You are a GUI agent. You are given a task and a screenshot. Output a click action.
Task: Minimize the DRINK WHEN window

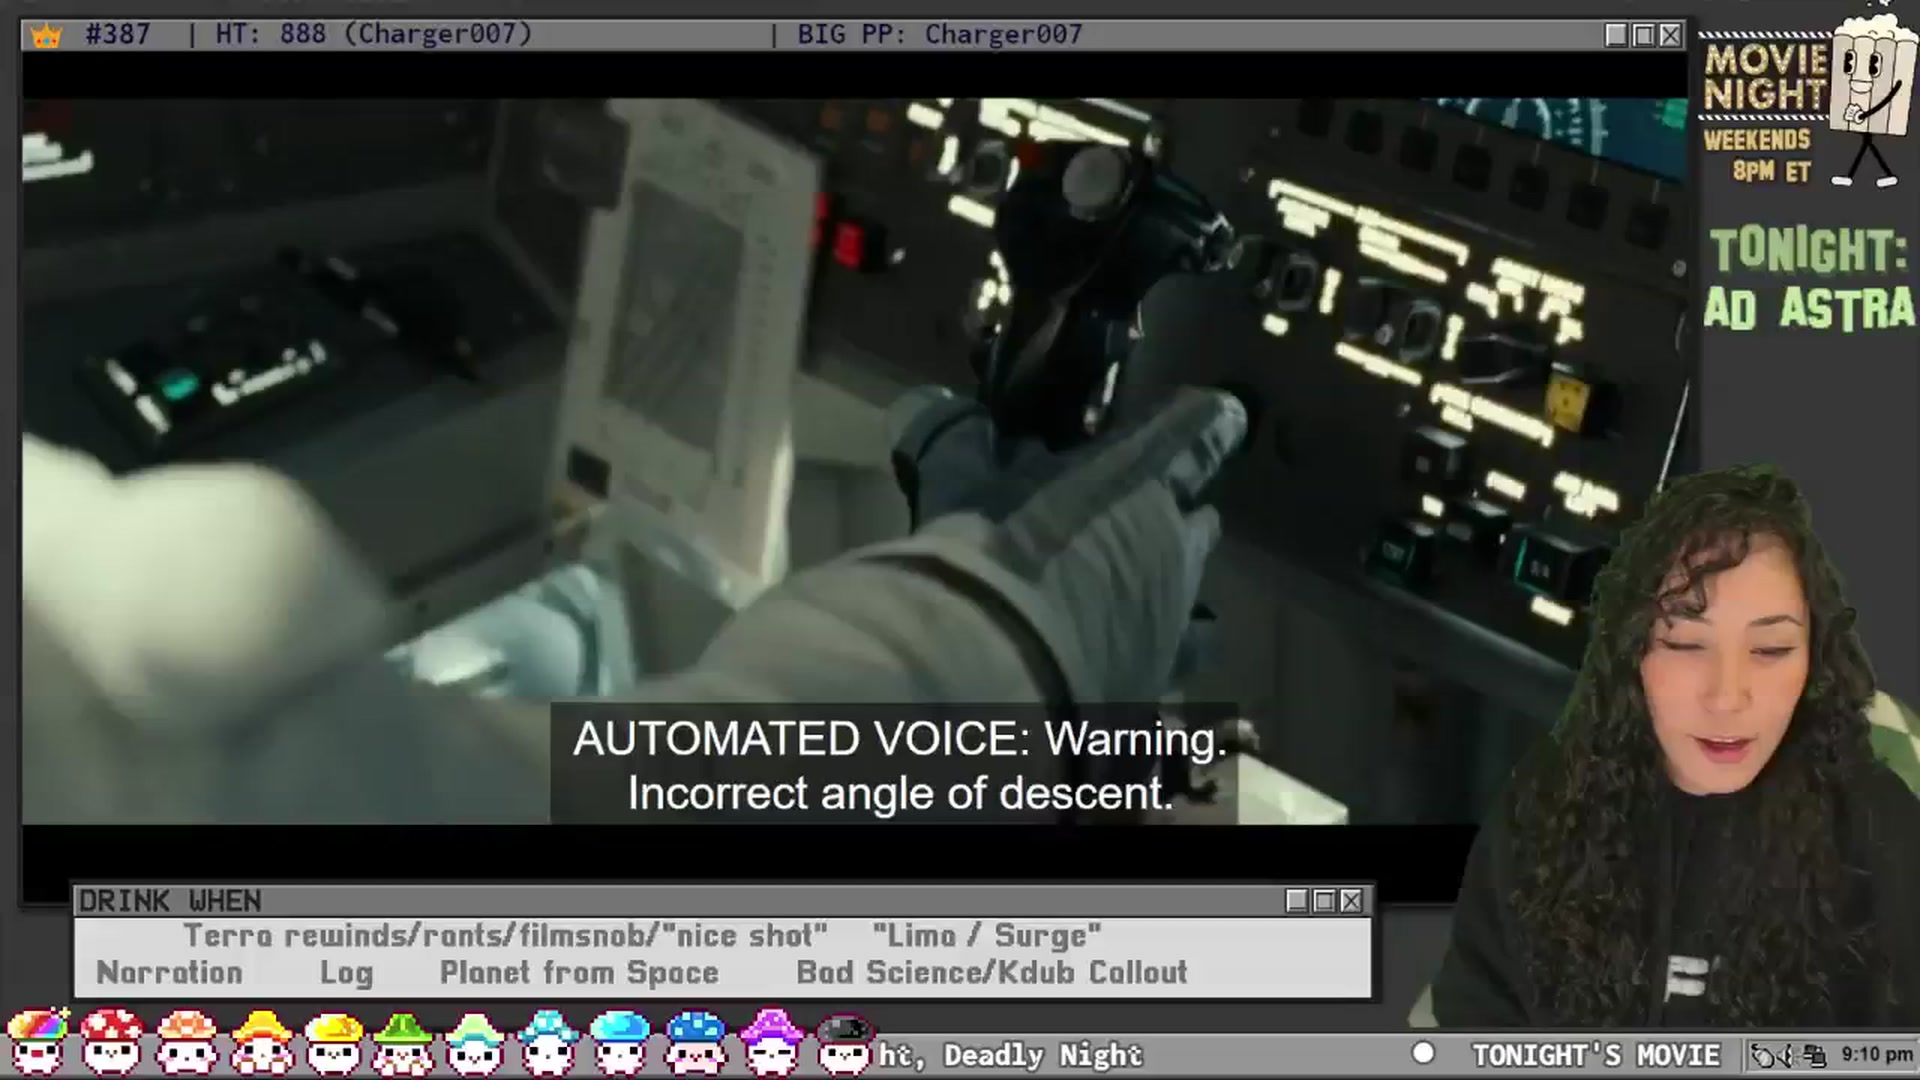pyautogui.click(x=1297, y=901)
